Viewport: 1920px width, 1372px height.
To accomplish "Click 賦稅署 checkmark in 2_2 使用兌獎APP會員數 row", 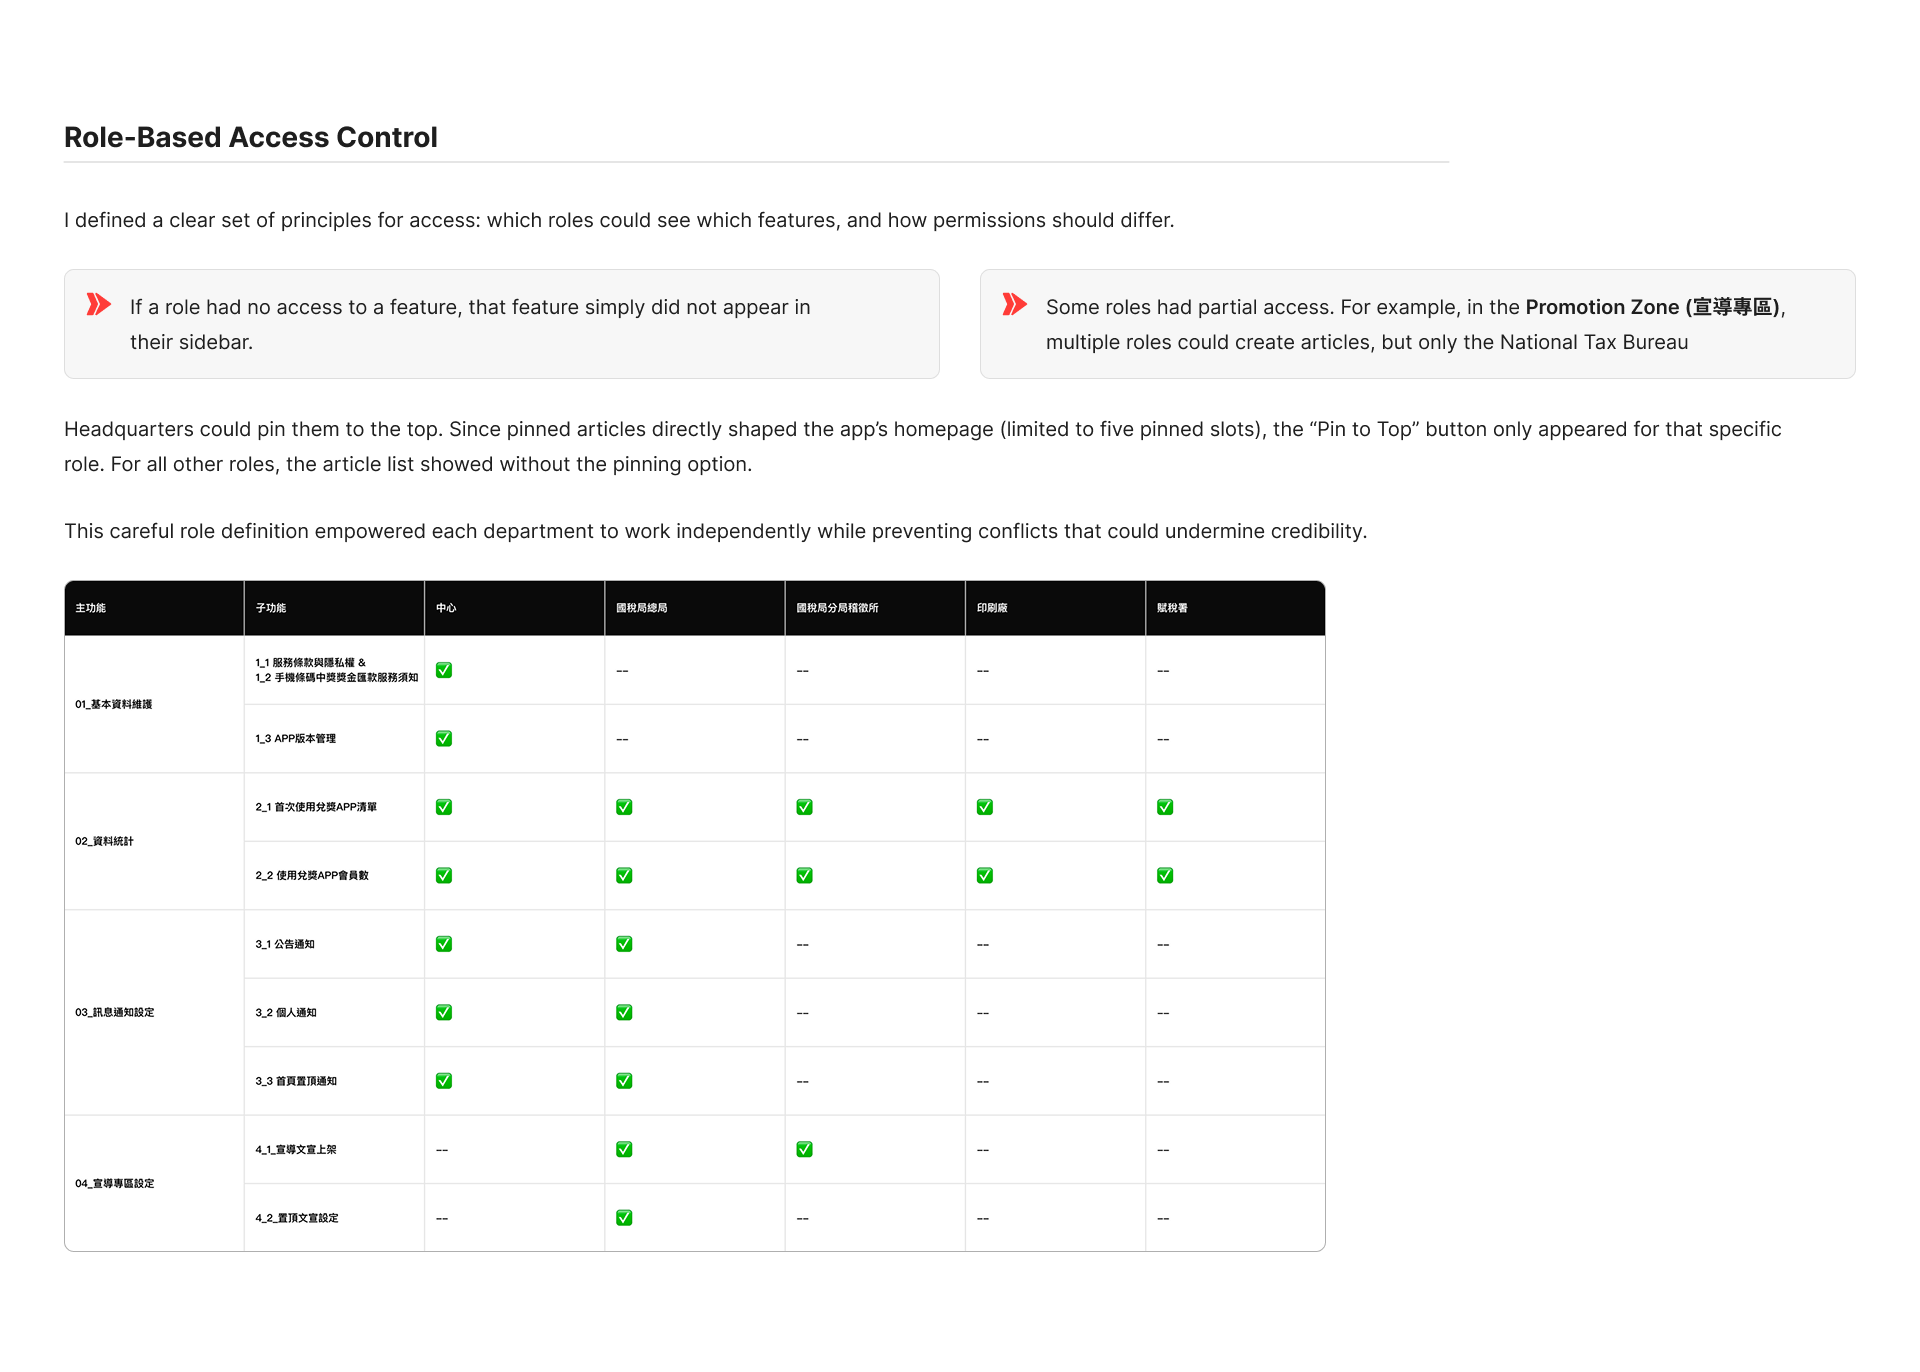I will pos(1165,876).
